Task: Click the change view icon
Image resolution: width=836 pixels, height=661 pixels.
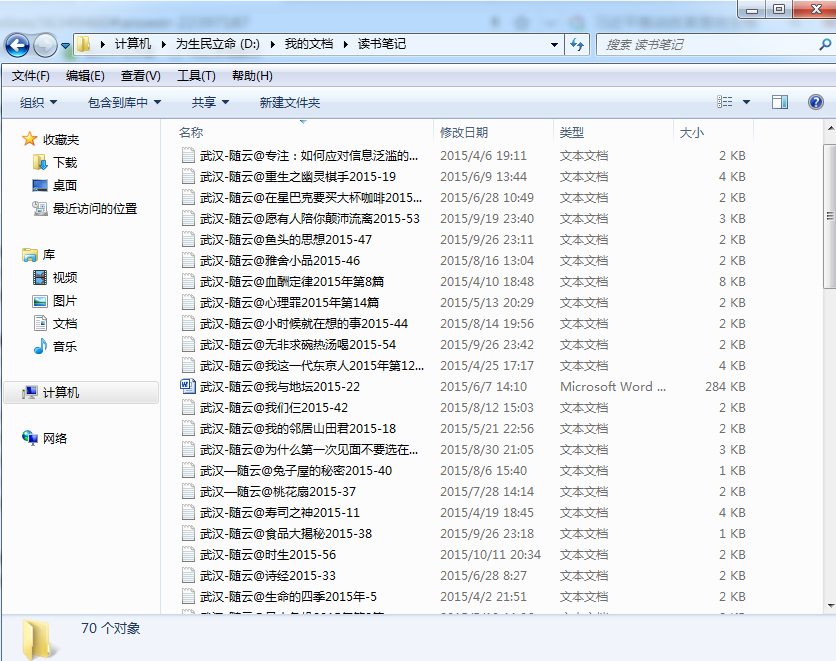Action: pyautogui.click(x=724, y=102)
